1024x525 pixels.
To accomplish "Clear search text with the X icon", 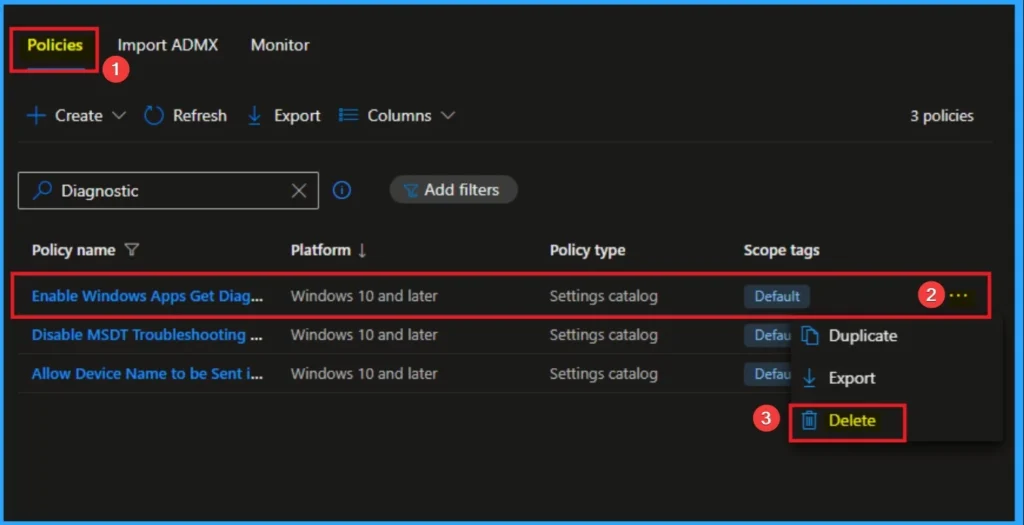I will tap(299, 190).
